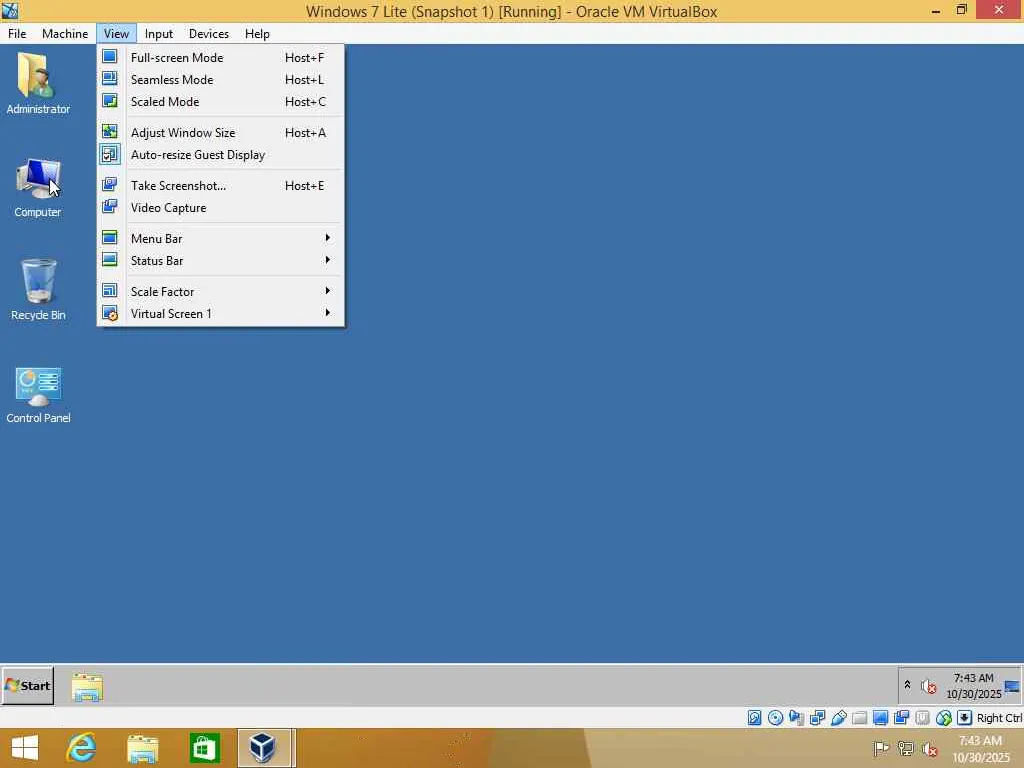Screen dimensions: 1024x768
Task: Launch Internet Explorer from host taskbar
Action: coord(82,748)
